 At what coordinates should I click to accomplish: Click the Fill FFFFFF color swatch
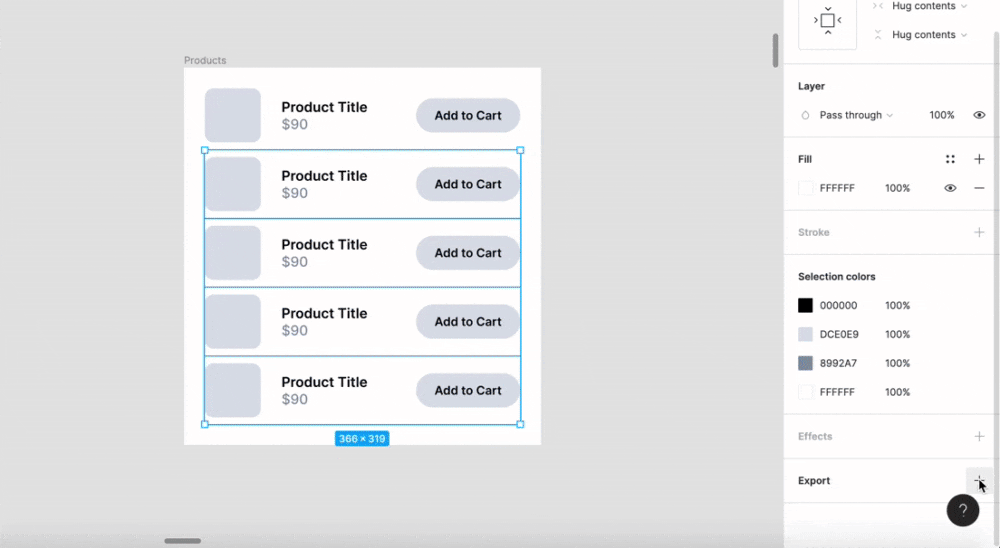pos(805,188)
